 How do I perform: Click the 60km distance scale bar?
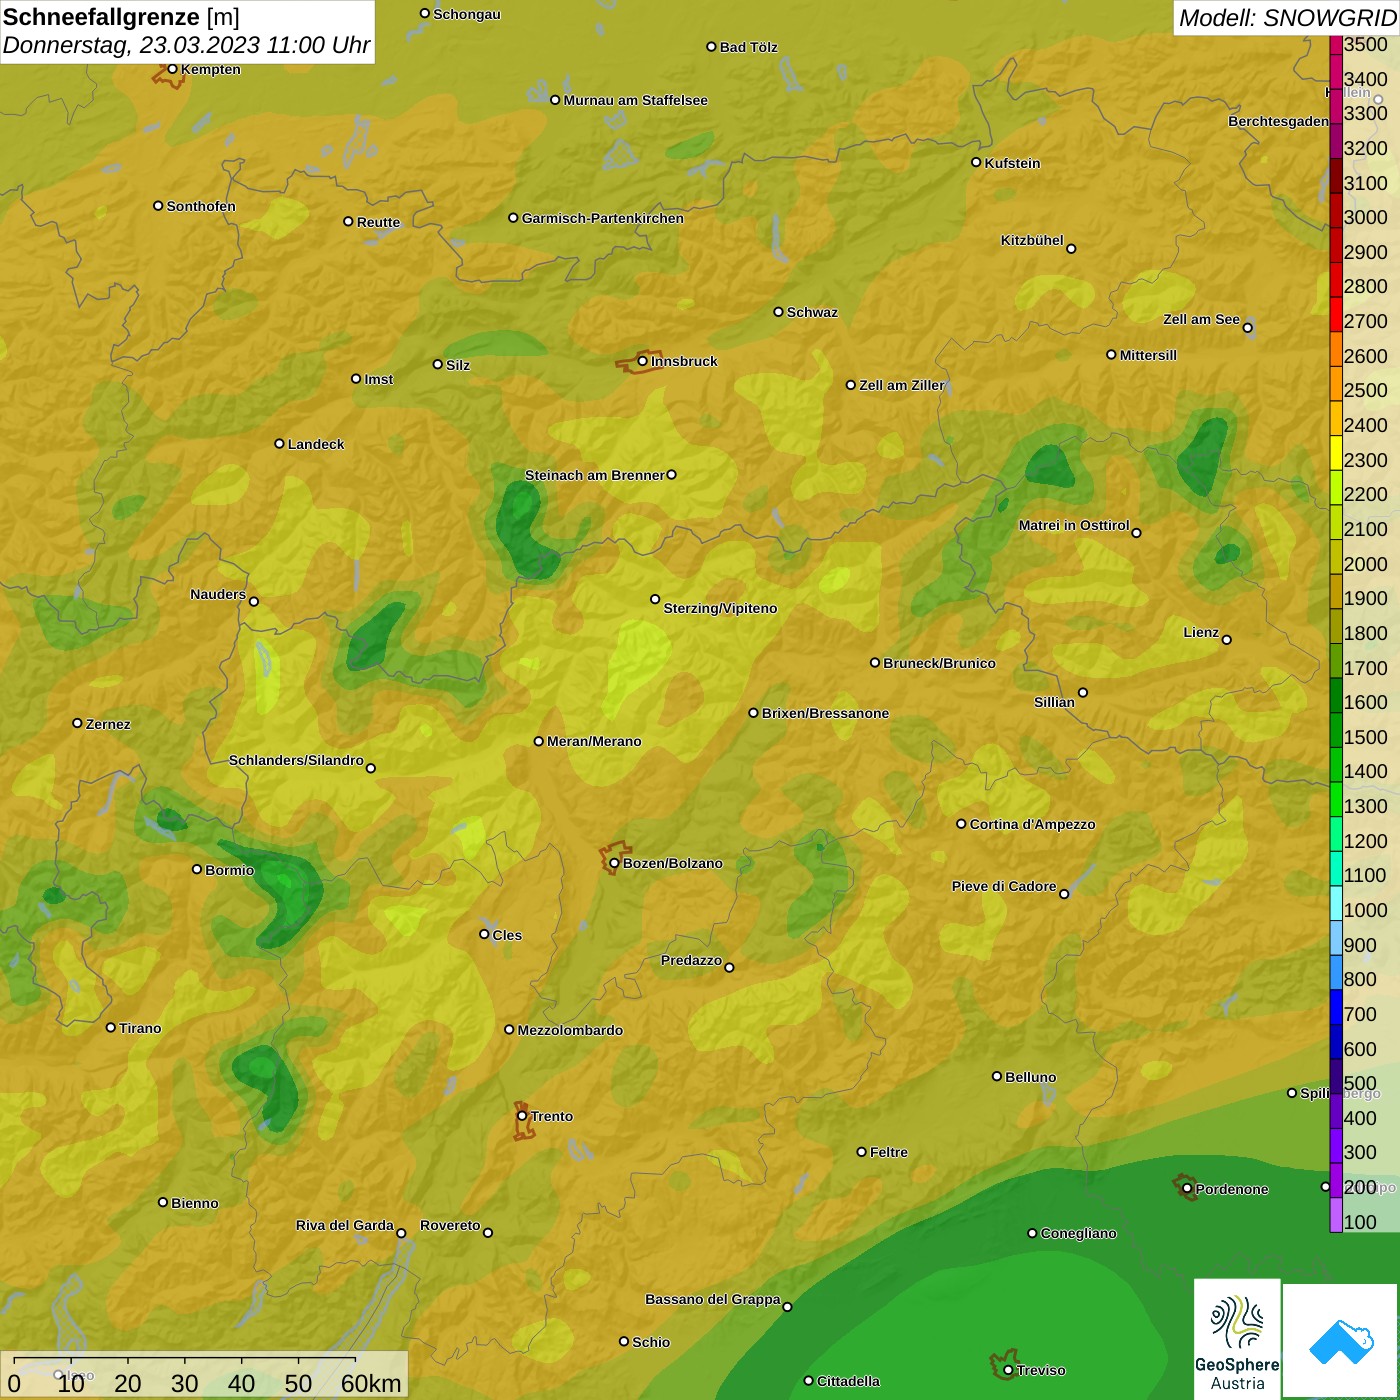pyautogui.click(x=185, y=1360)
